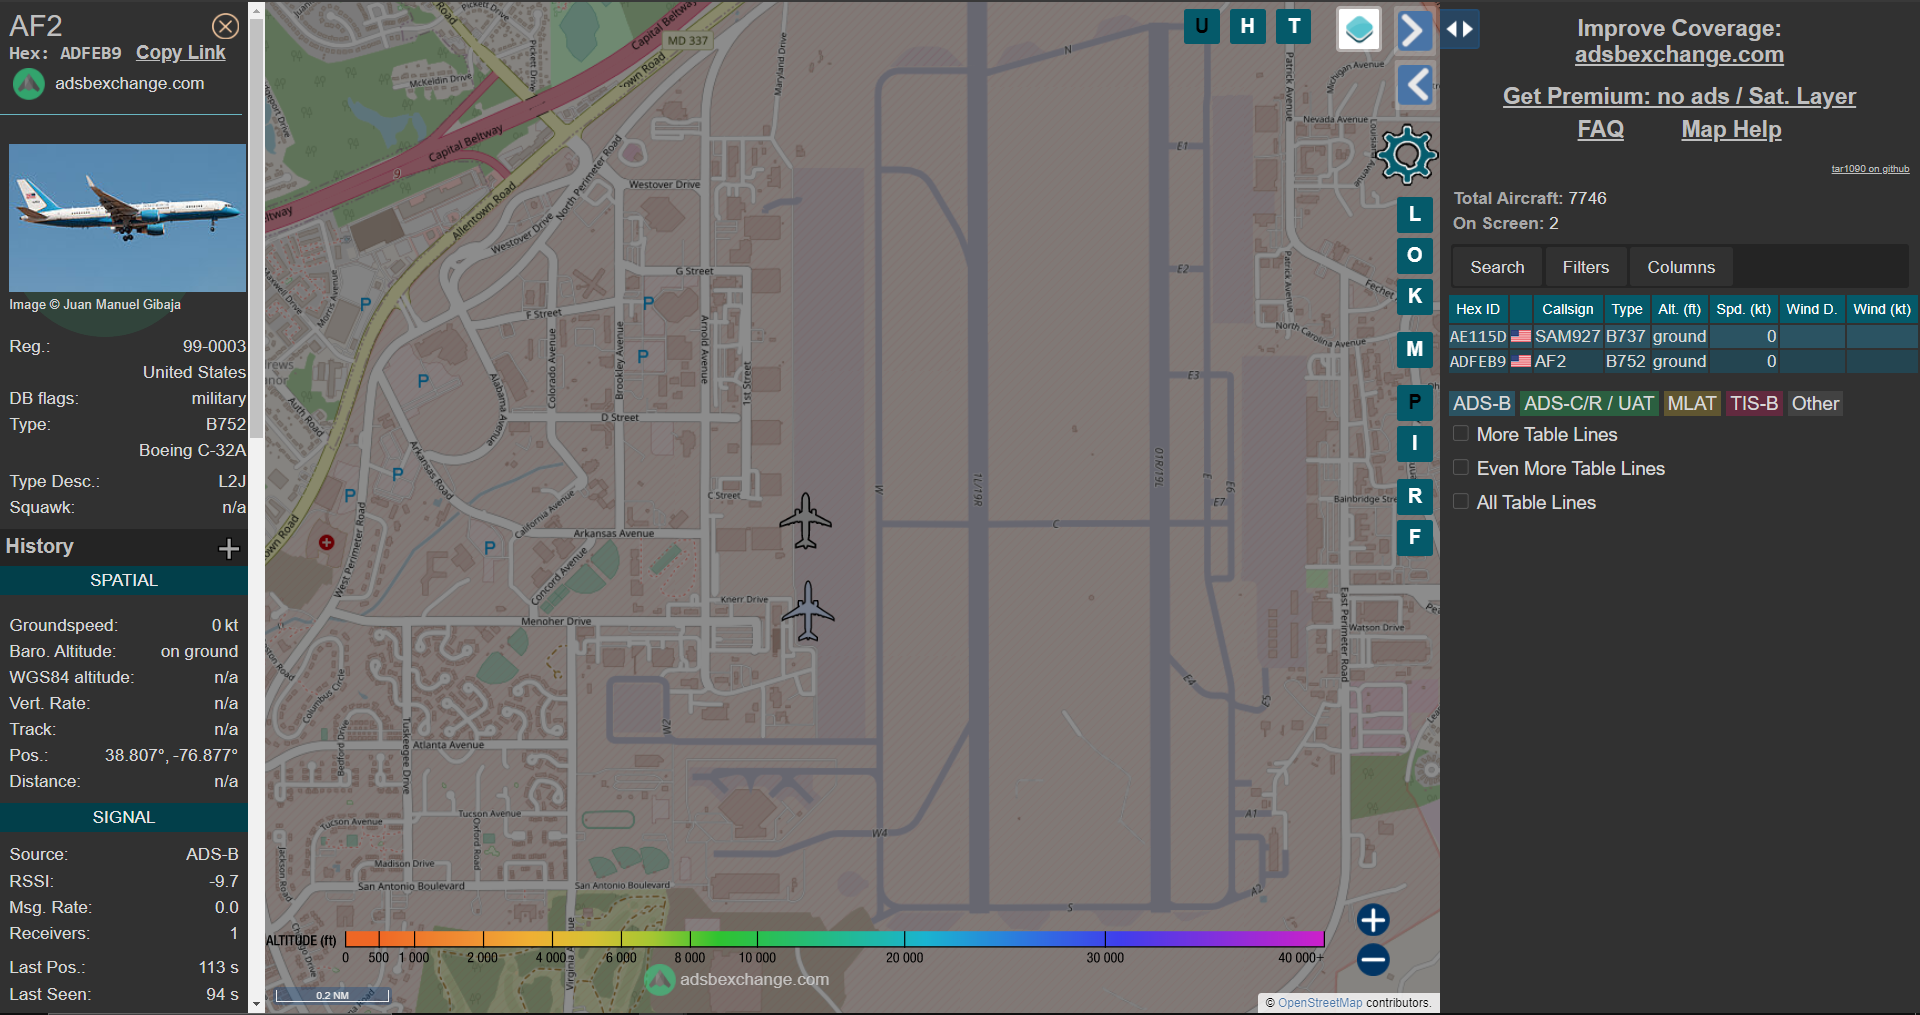Image resolution: width=1920 pixels, height=1015 pixels.
Task: Click the ADS-B source legend
Action: (1482, 404)
